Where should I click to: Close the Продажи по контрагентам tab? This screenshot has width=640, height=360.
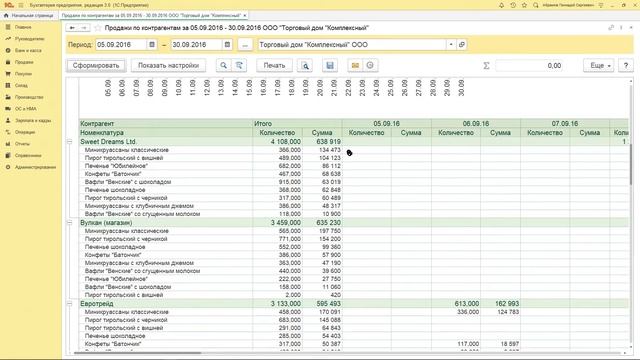(244, 16)
